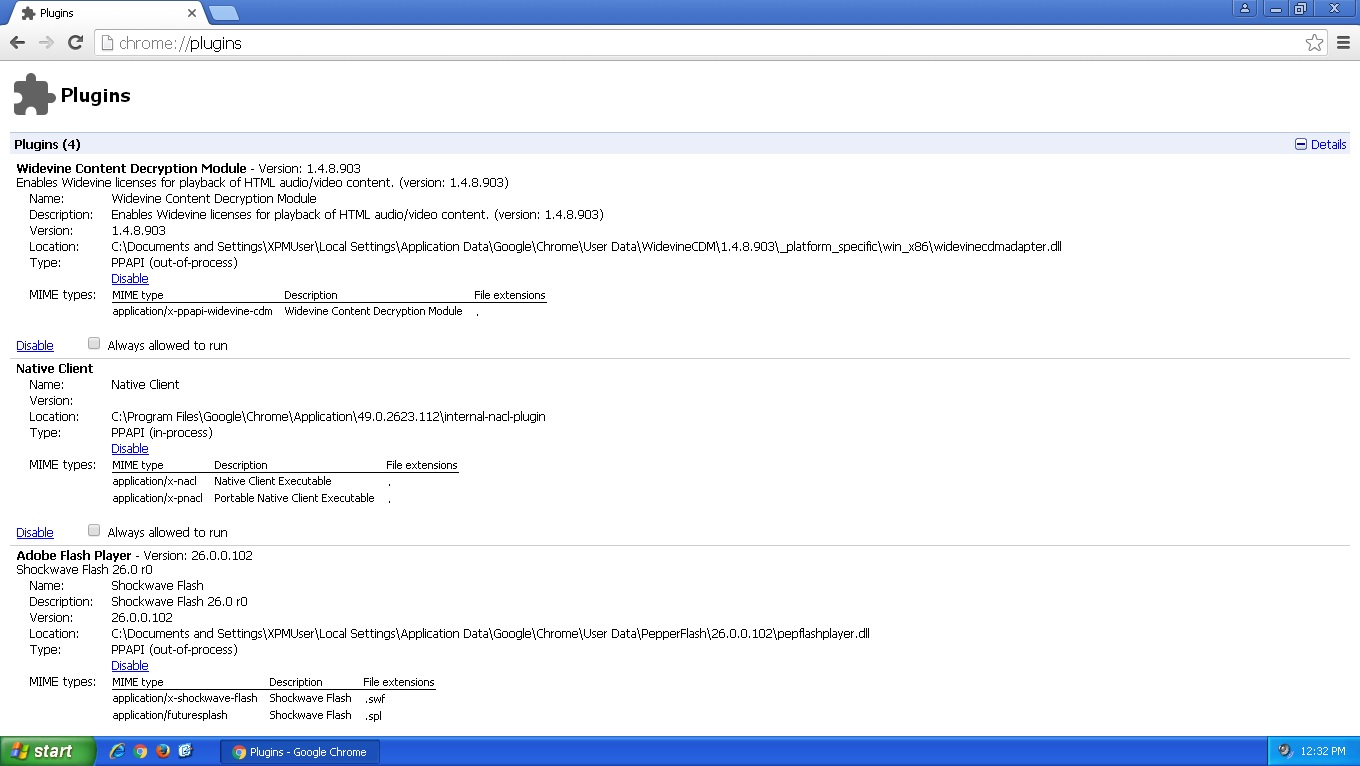The width and height of the screenshot is (1360, 766).
Task: Click the Portable Native Client Executable description
Action: coord(294,498)
